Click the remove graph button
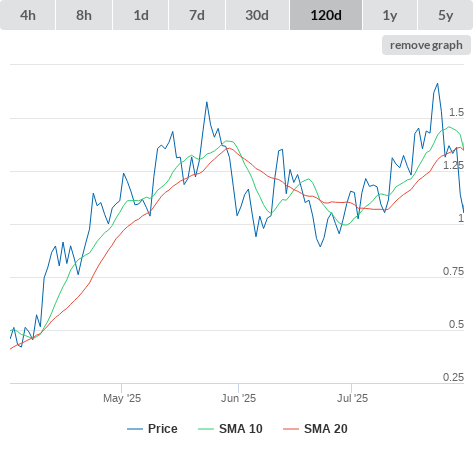 pos(426,45)
